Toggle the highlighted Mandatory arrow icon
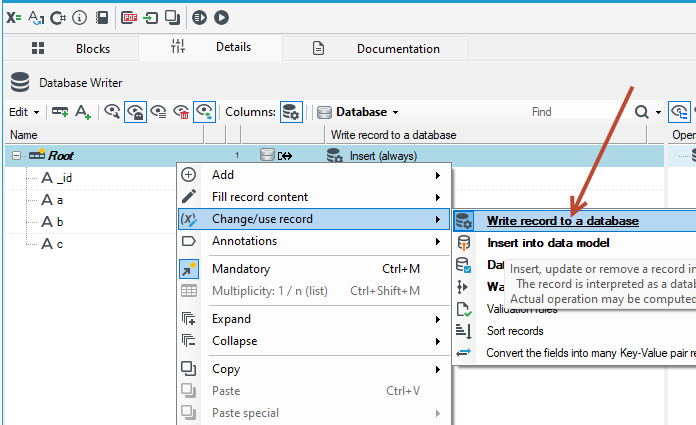This screenshot has width=696, height=425. [189, 269]
